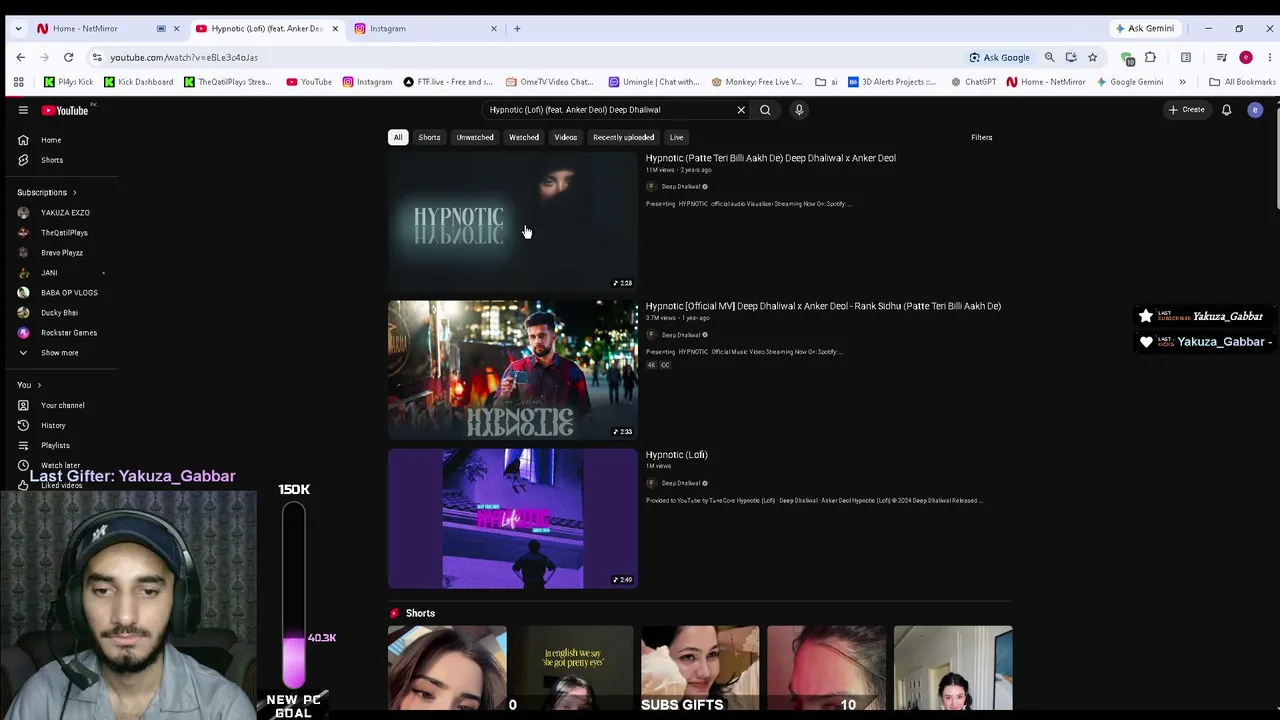Bookmark this page with the star icon
Screen dimensions: 1280x720
tap(1092, 57)
